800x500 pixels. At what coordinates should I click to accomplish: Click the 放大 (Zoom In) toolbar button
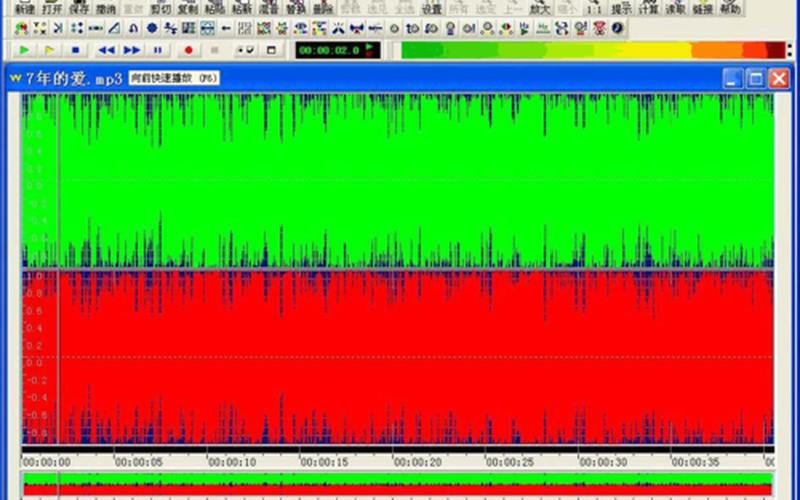(539, 7)
